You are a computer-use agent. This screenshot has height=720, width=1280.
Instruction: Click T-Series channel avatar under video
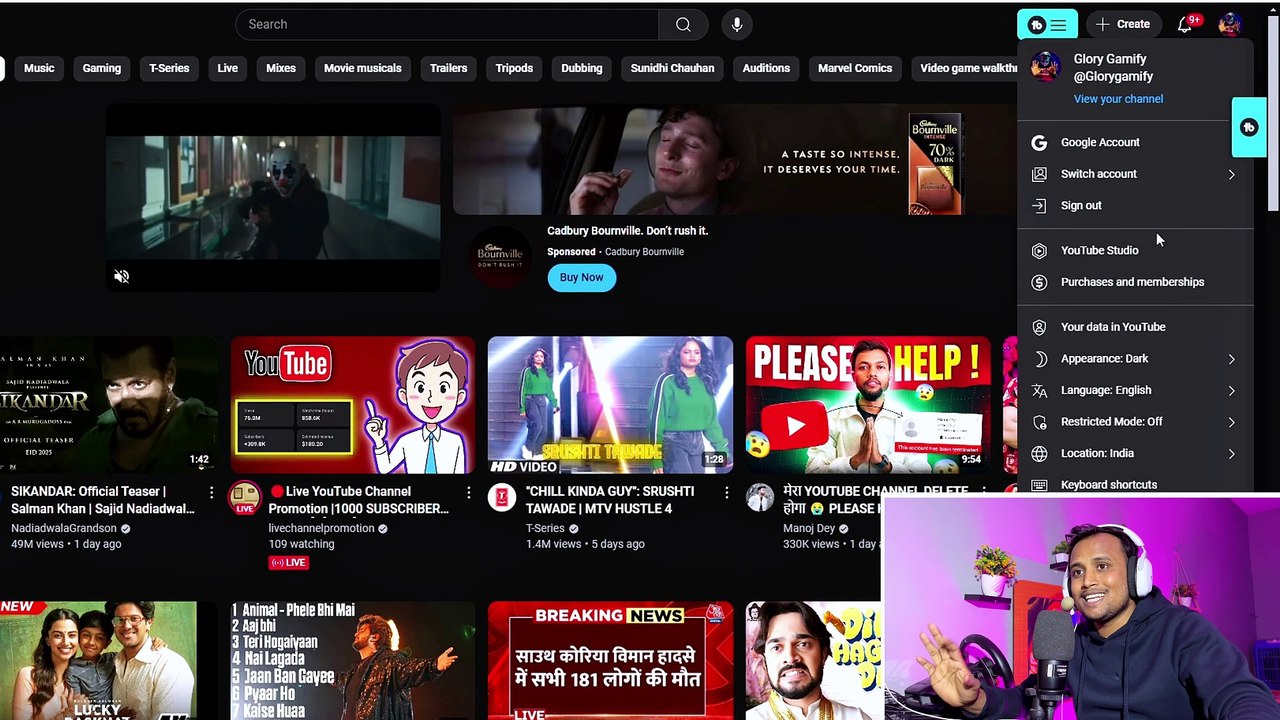point(502,497)
